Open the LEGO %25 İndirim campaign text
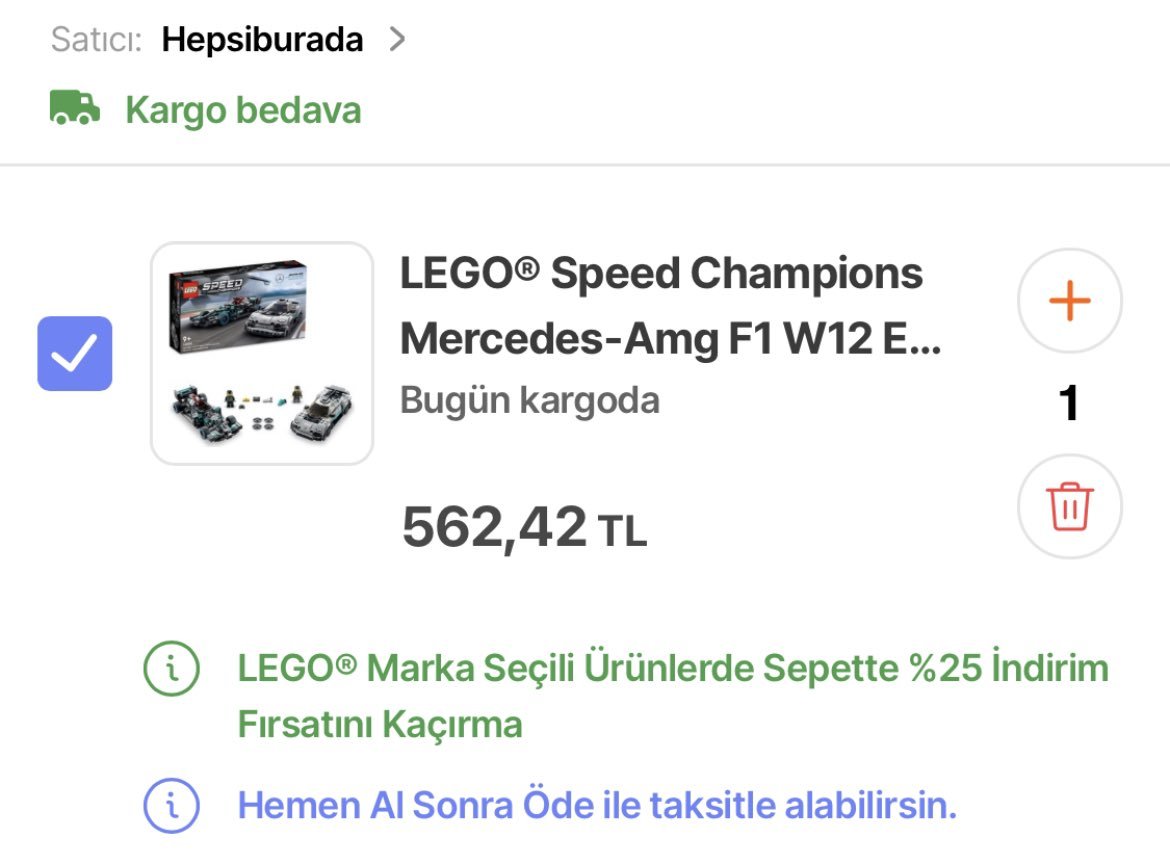 tap(673, 667)
